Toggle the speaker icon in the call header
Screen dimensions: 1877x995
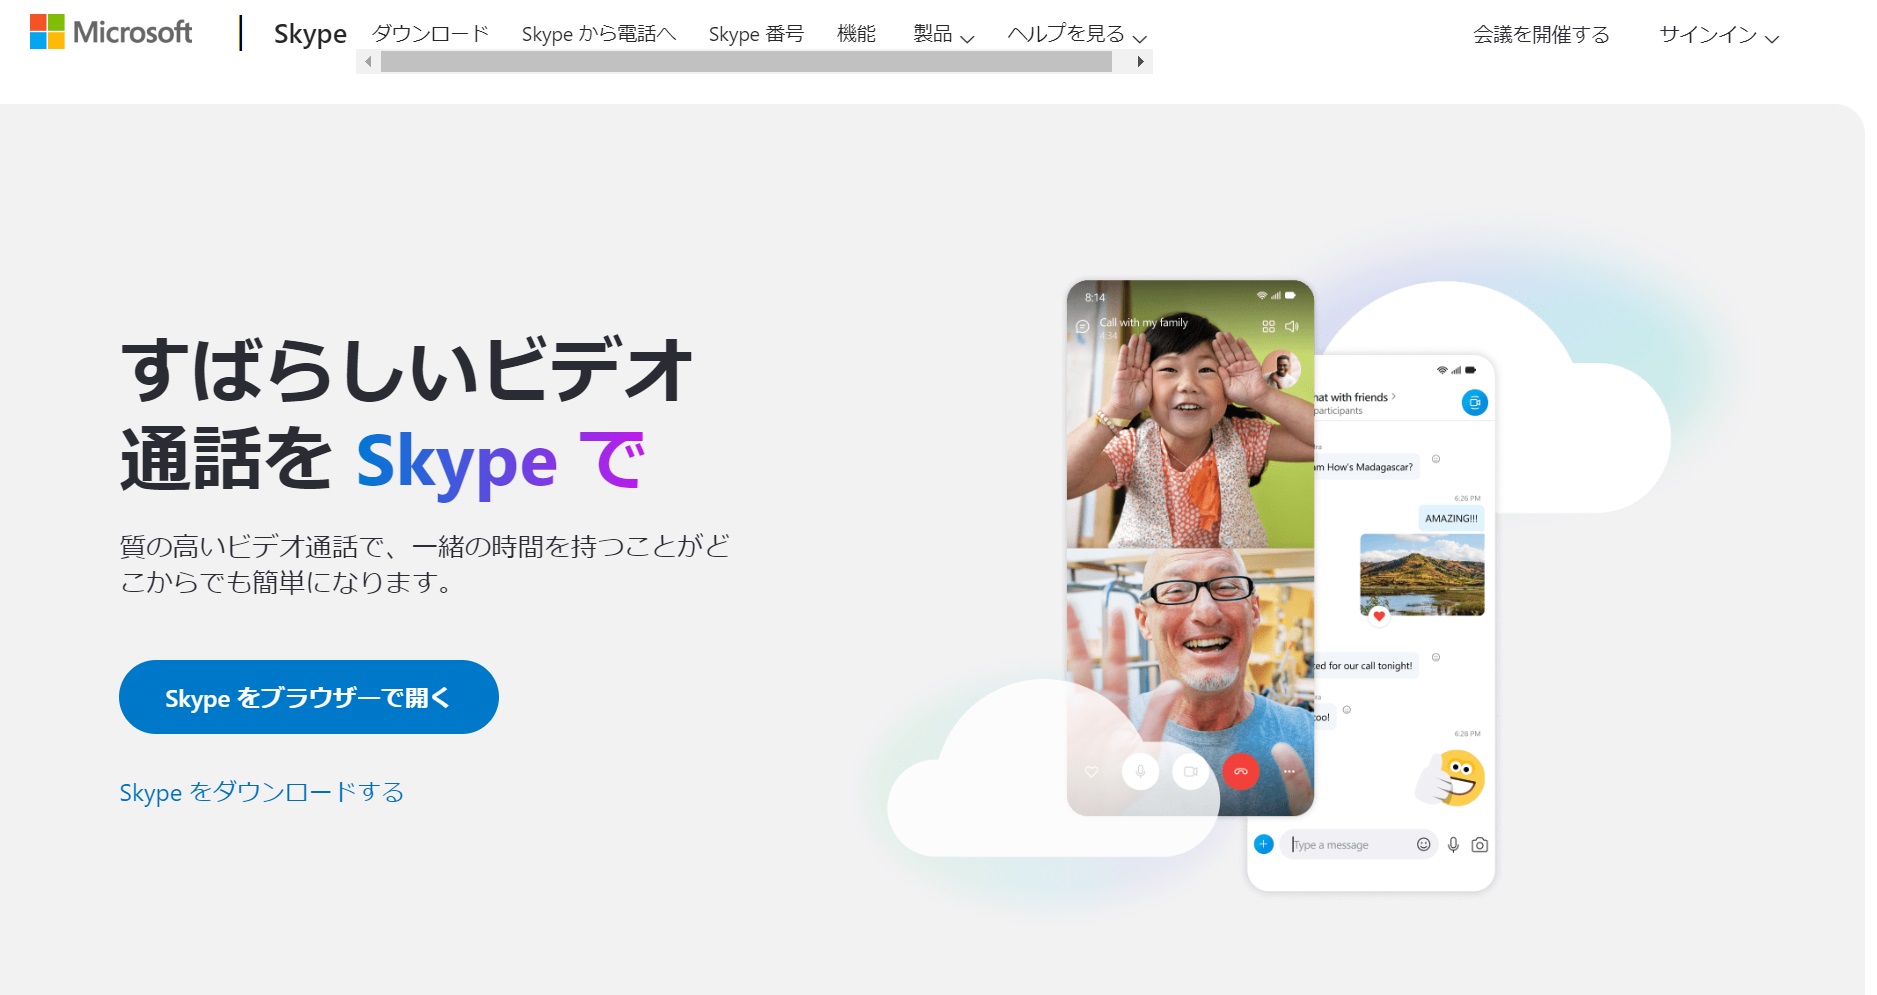tap(1292, 325)
